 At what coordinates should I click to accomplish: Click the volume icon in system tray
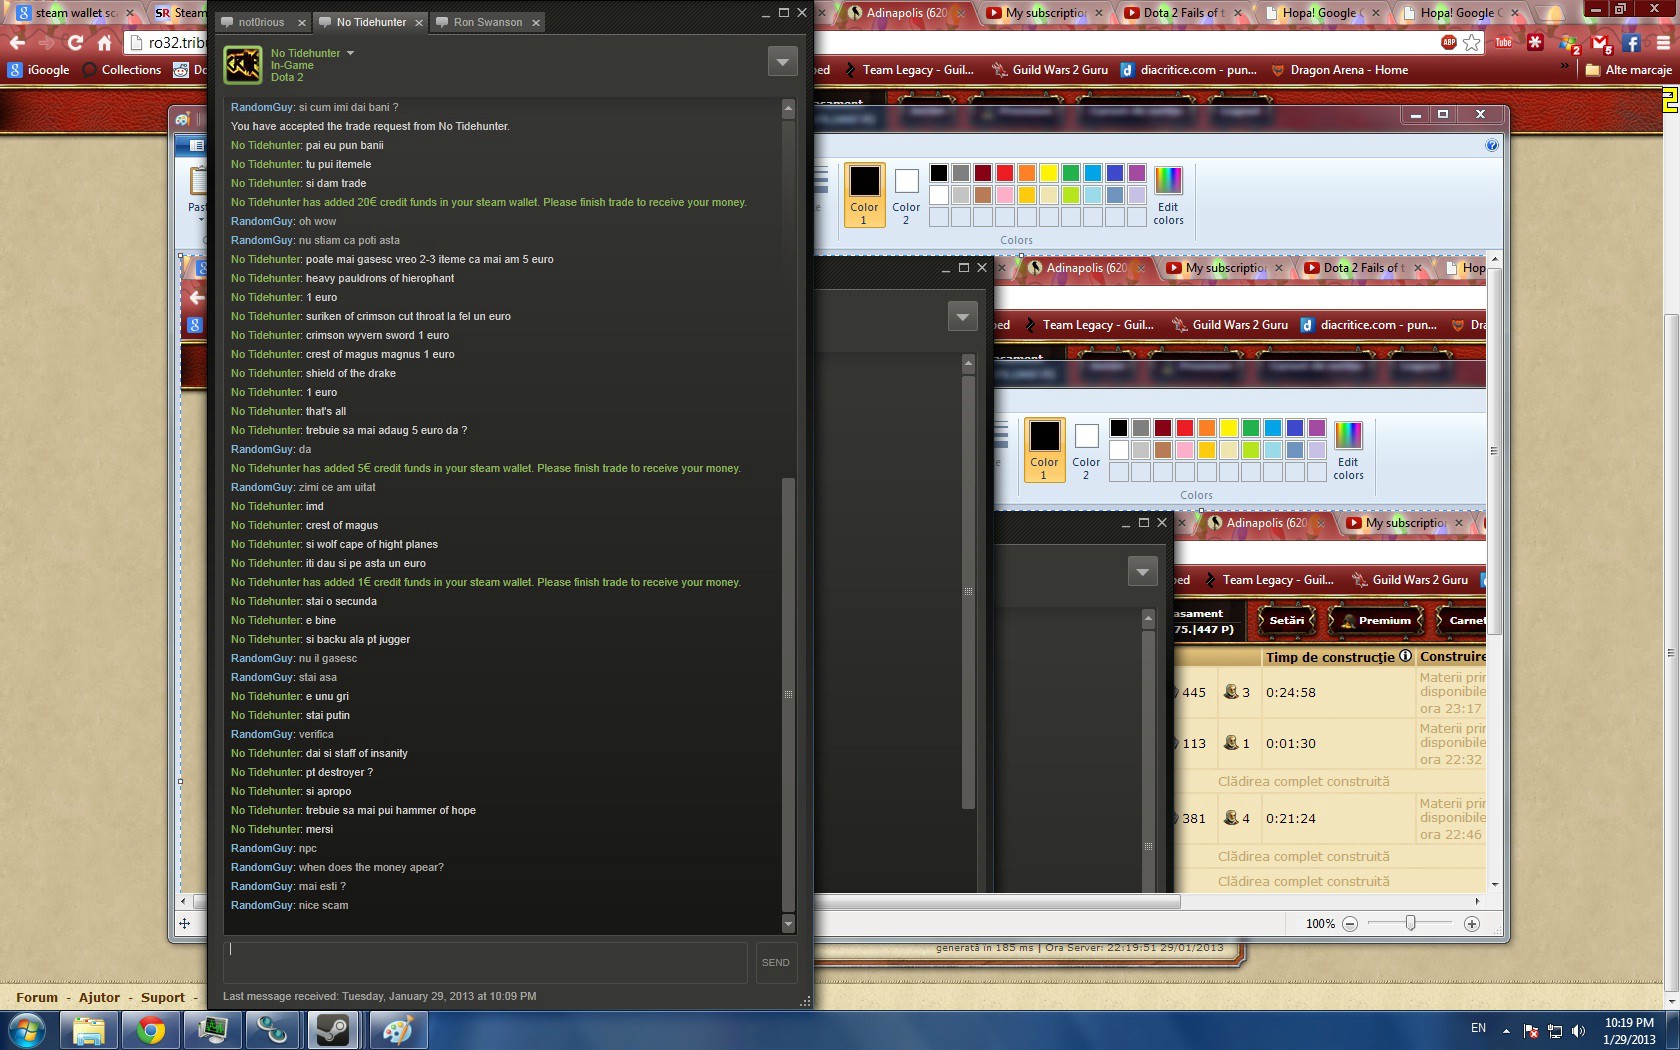(1578, 1031)
